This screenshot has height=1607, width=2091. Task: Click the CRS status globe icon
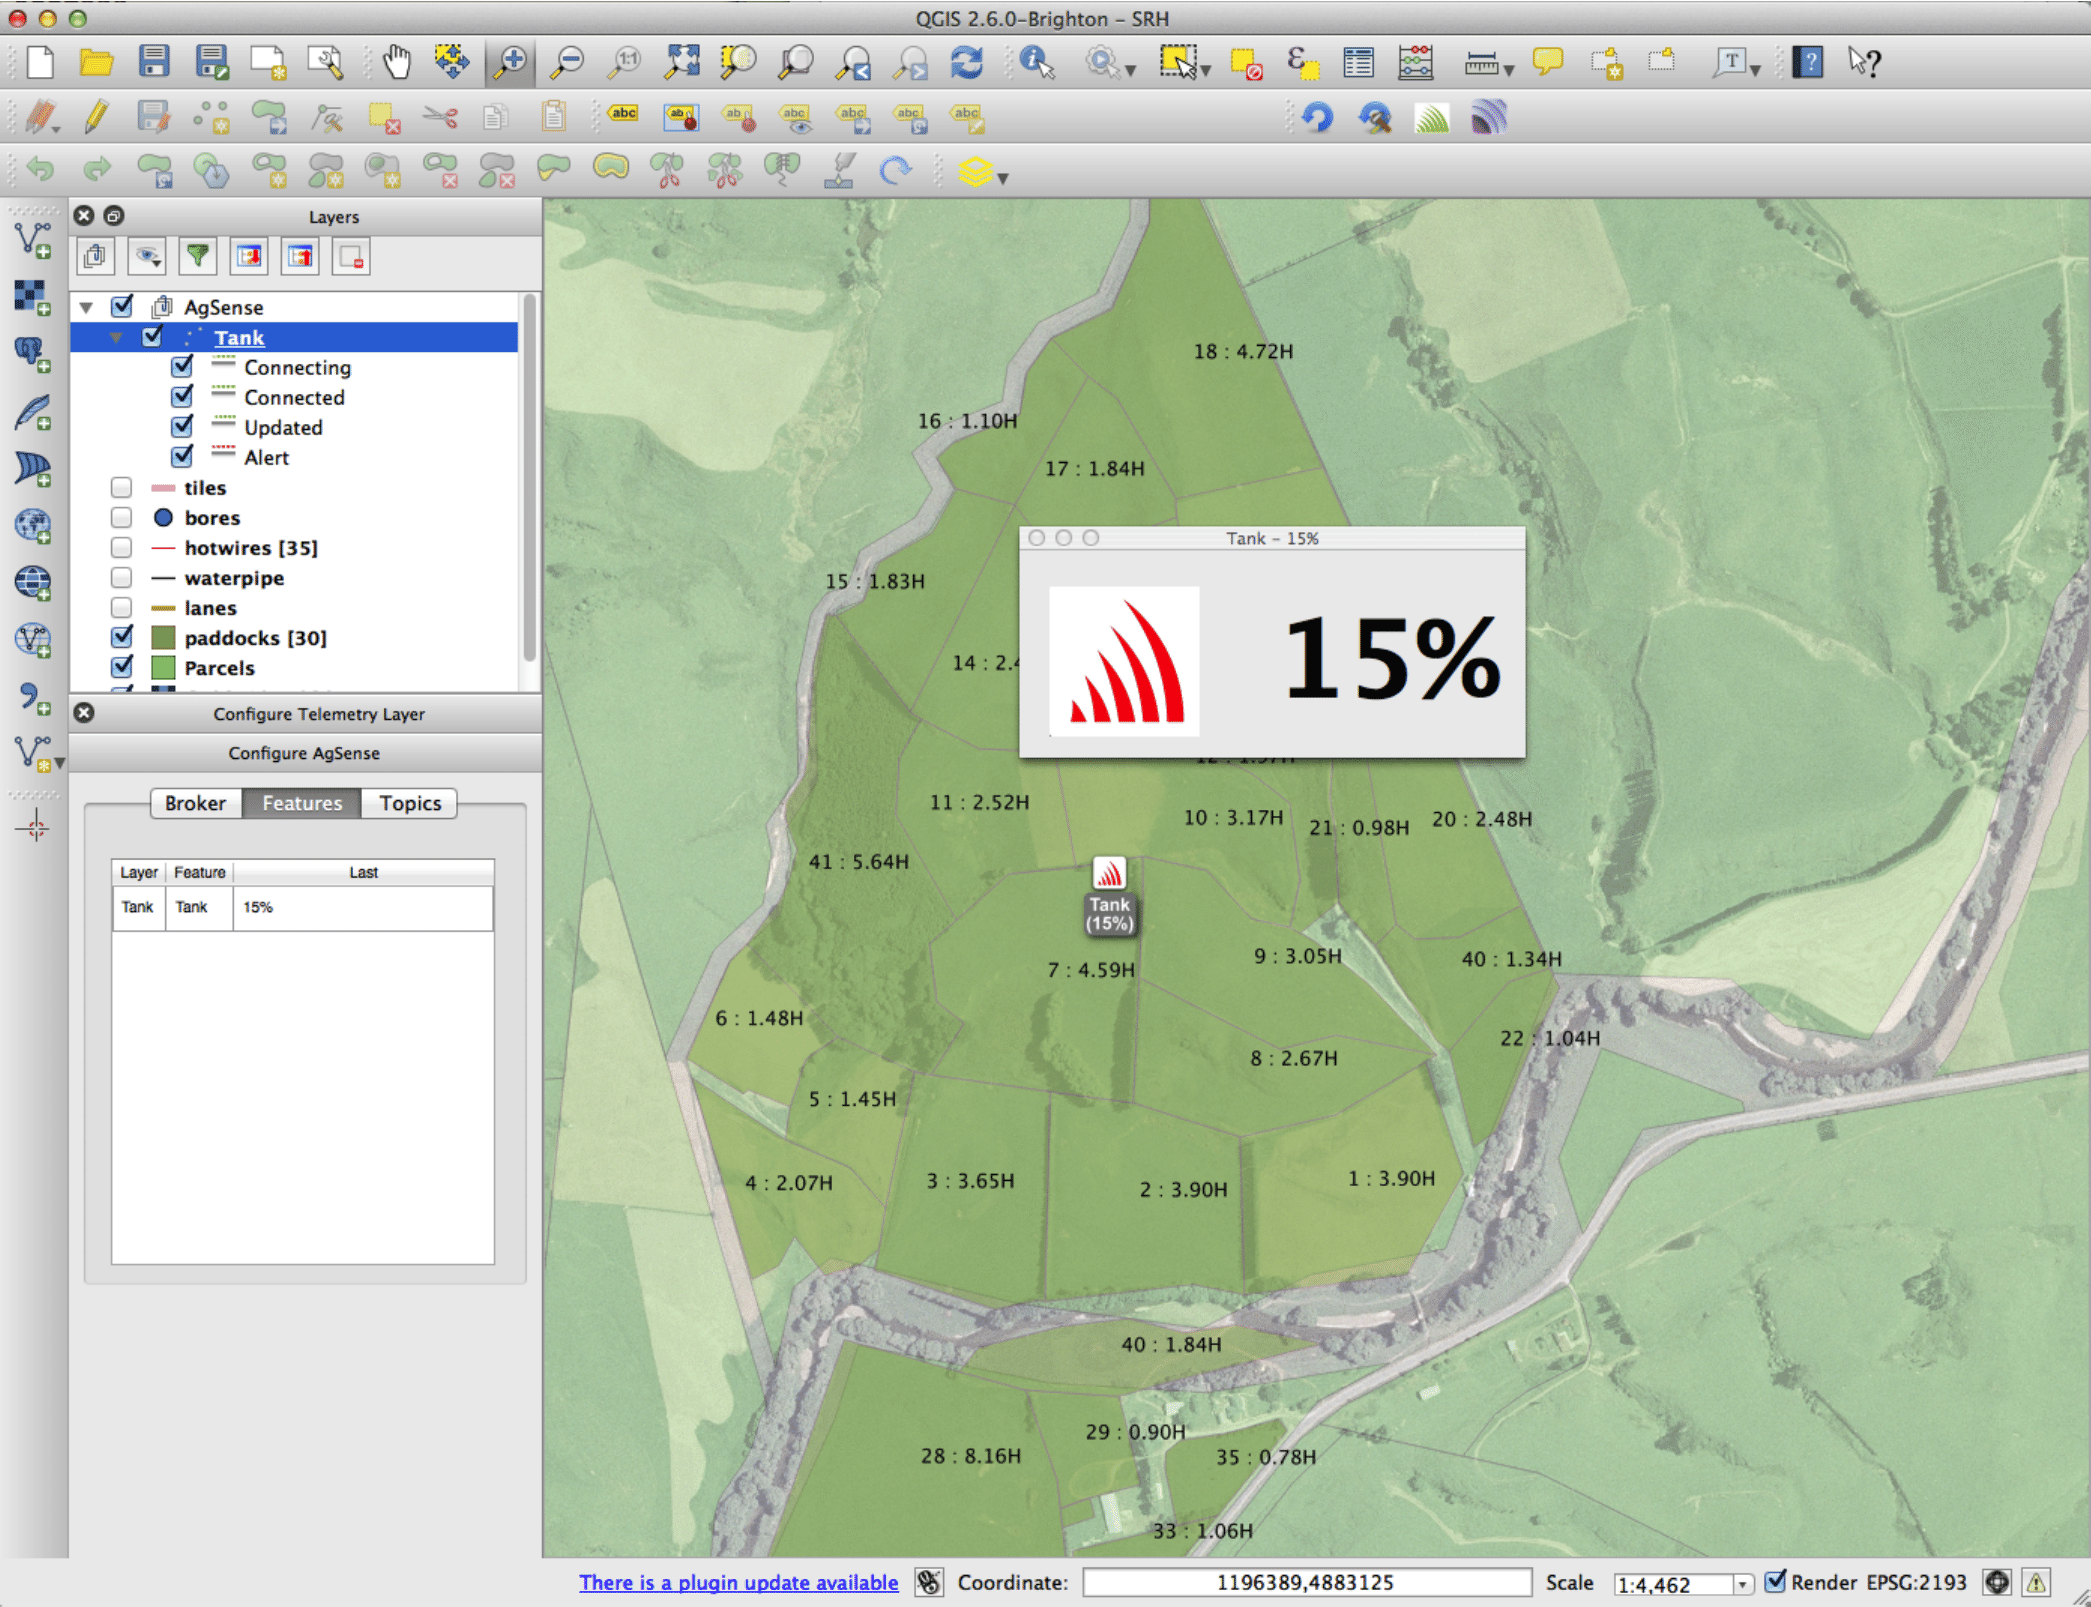click(x=1997, y=1582)
